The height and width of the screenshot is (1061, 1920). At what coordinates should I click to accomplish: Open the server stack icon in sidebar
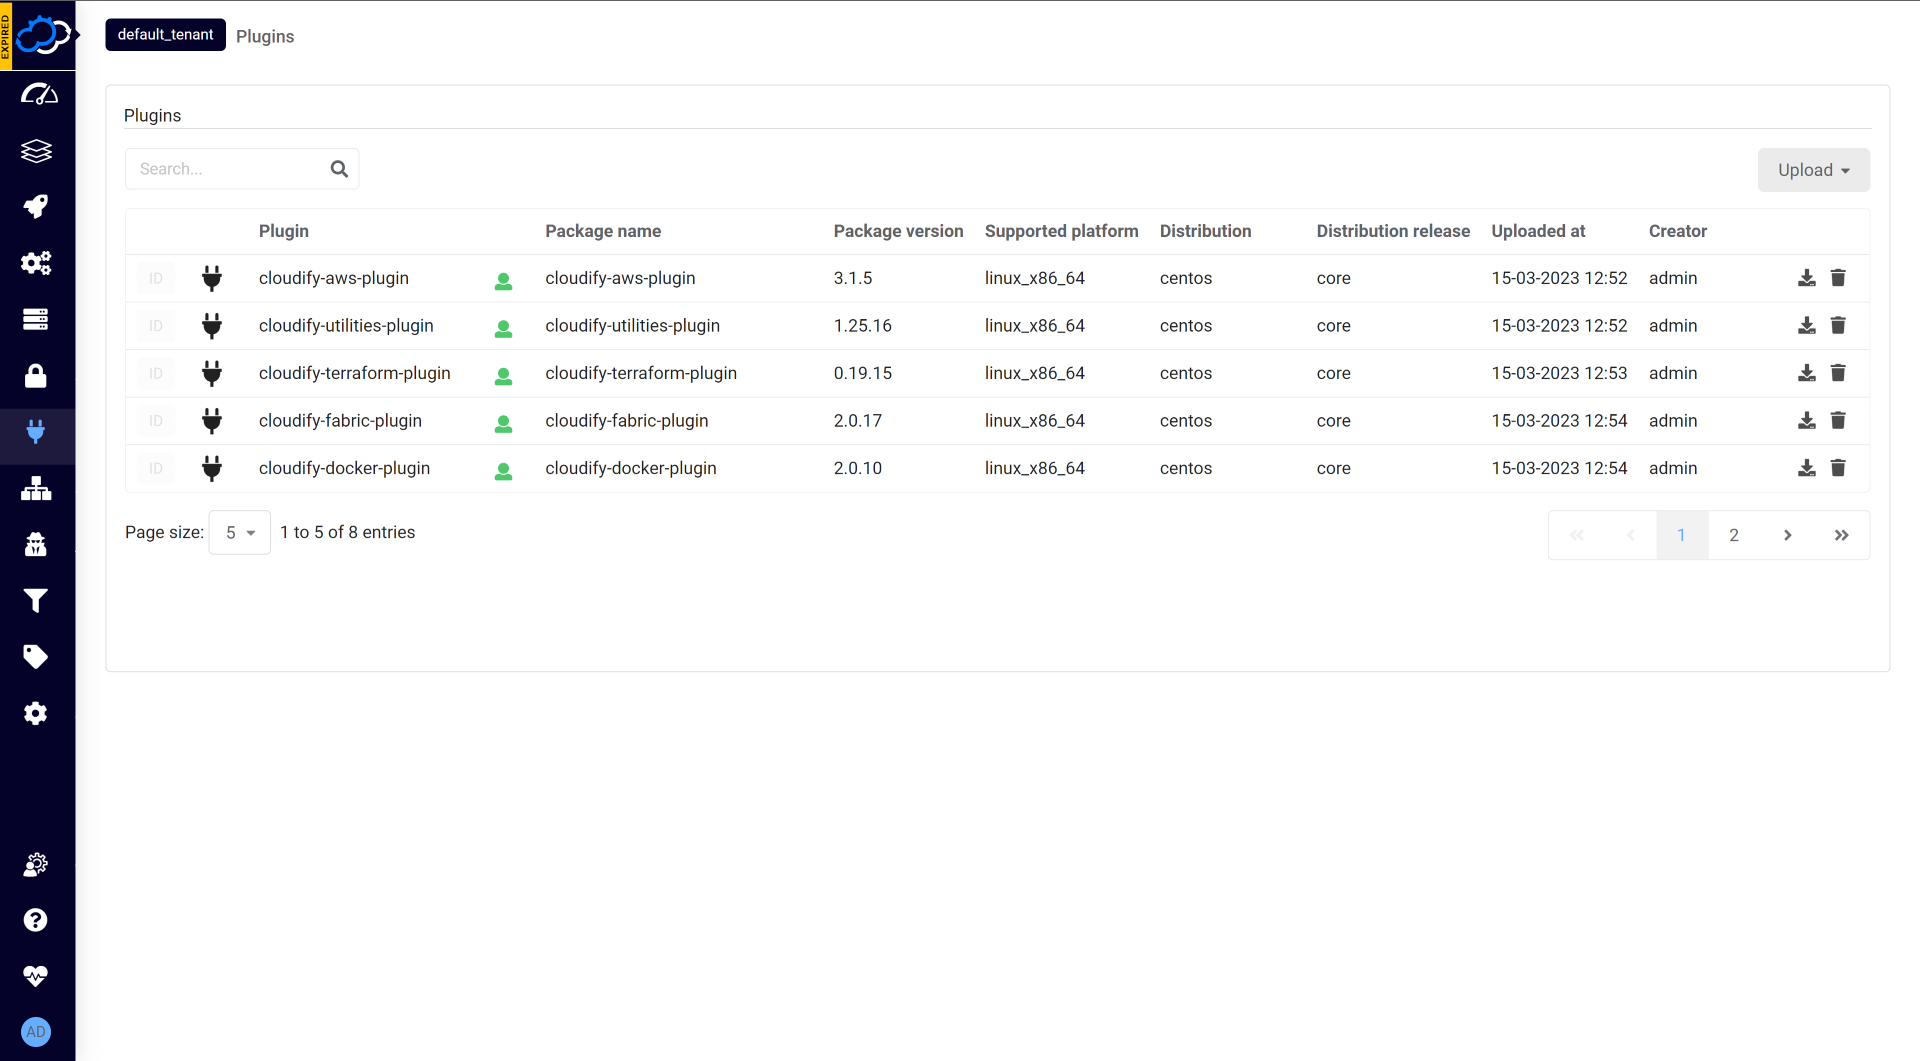36,319
